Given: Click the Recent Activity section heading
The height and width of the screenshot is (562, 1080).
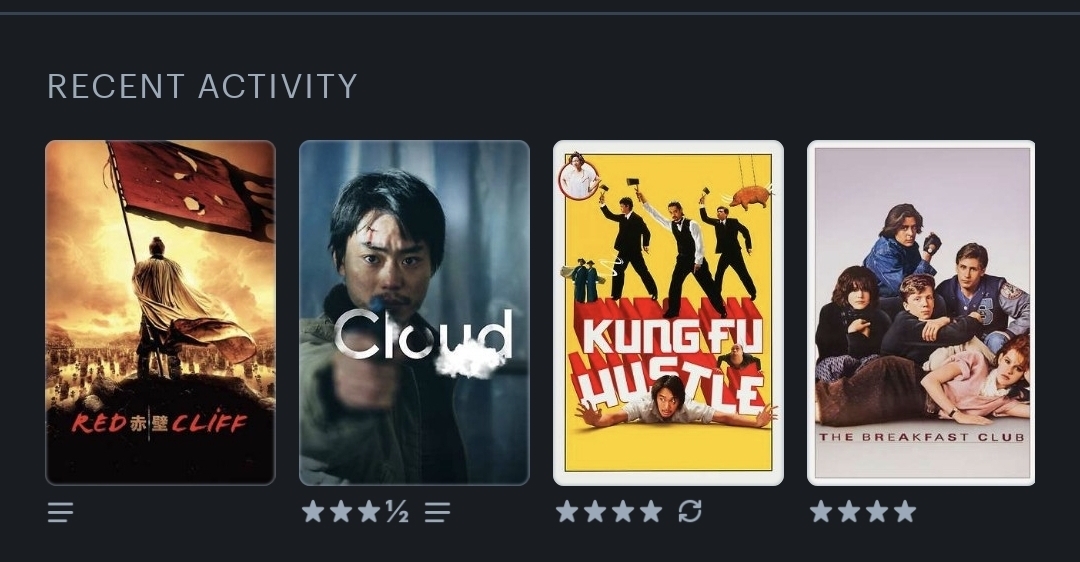Looking at the screenshot, I should (202, 87).
